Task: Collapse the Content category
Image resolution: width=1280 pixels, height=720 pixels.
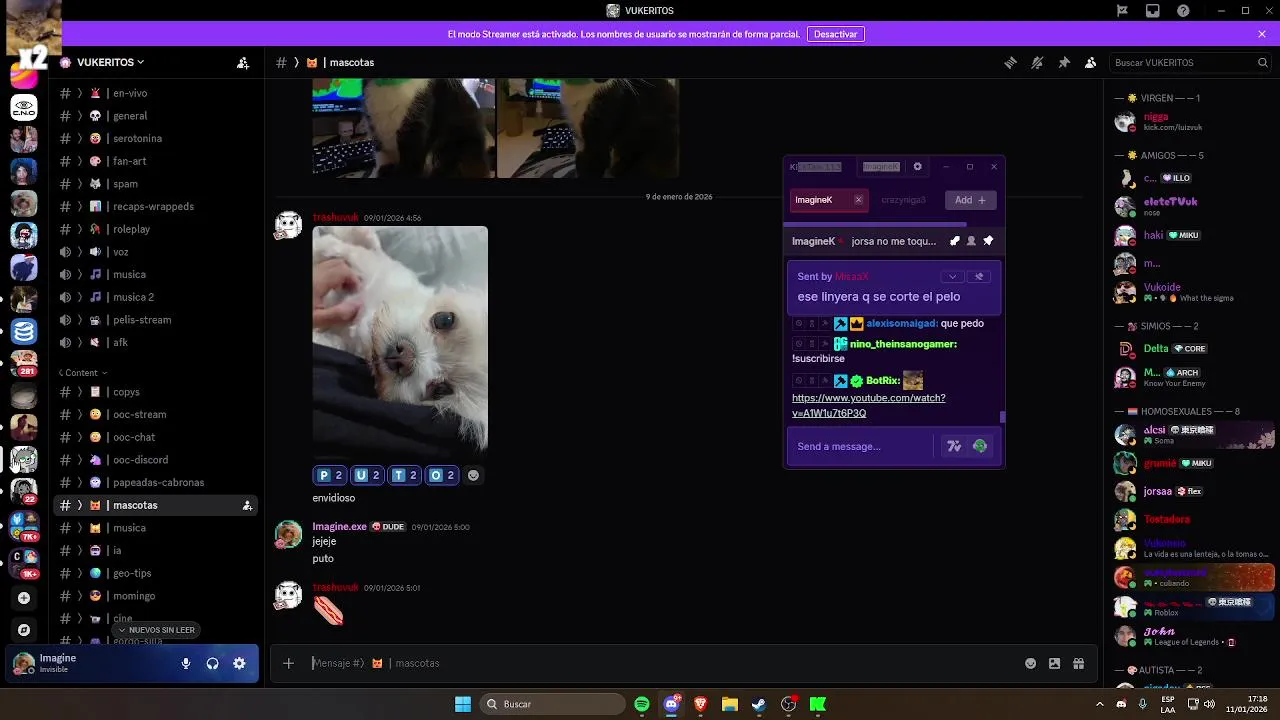Action: point(82,373)
